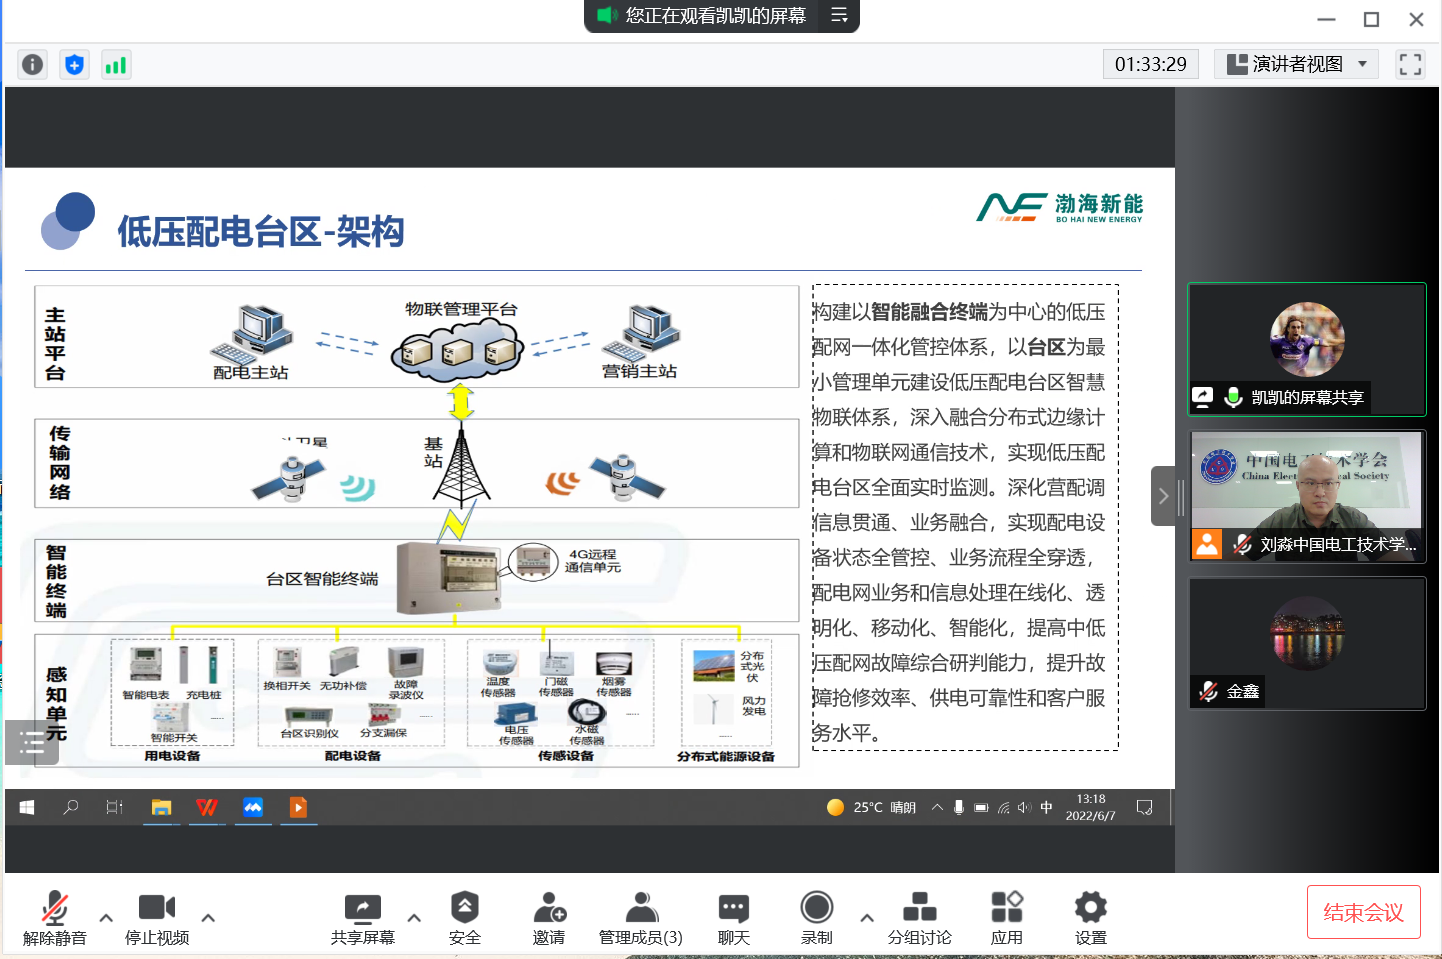This screenshot has width=1442, height=959.
Task: Unmute microphone with 解除静音
Action: [55, 918]
